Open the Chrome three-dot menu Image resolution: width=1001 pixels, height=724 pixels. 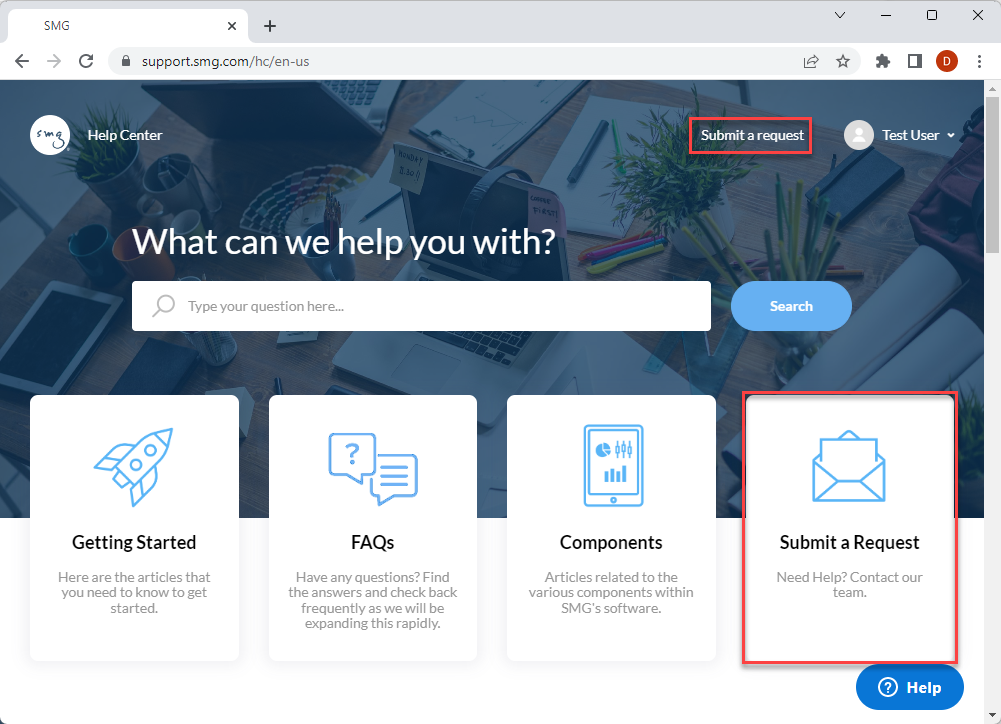point(979,61)
